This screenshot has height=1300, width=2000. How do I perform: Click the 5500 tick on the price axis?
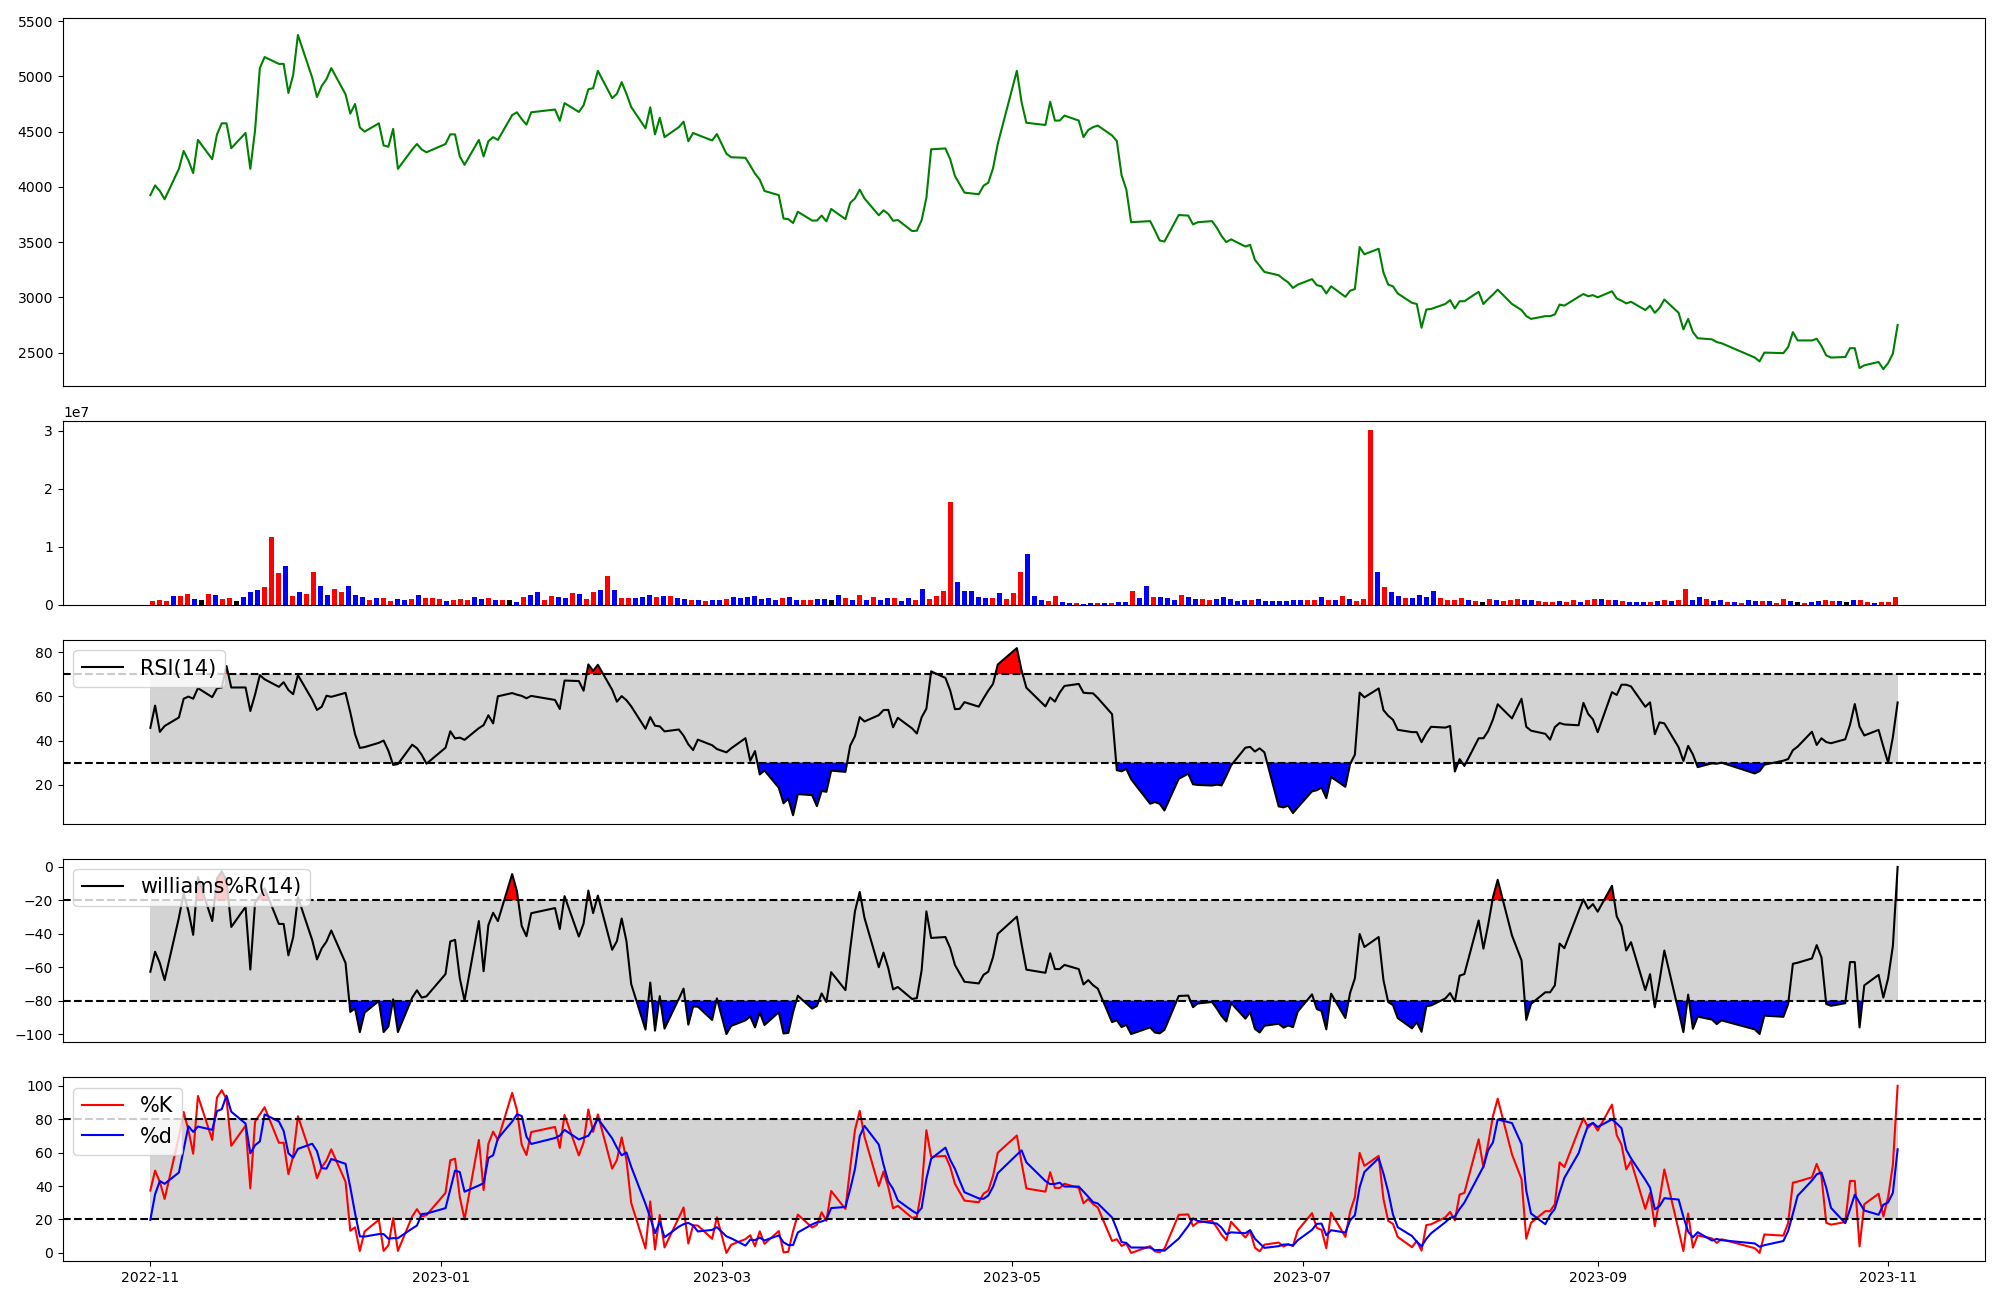35,22
